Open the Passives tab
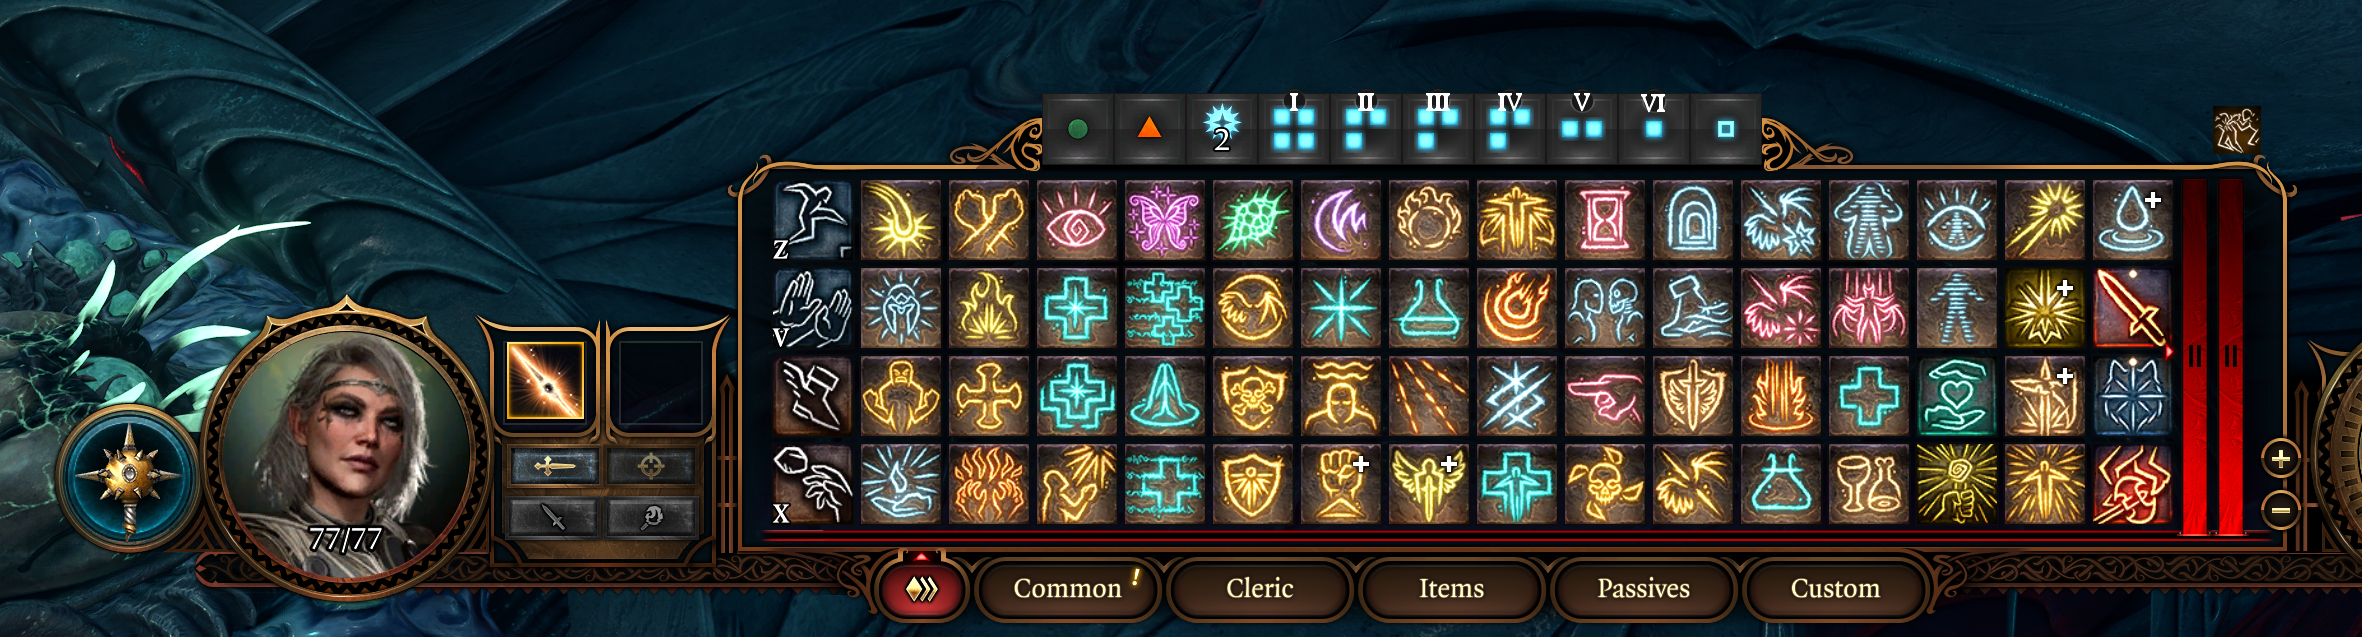Viewport: 2362px width, 637px height. 1643,589
